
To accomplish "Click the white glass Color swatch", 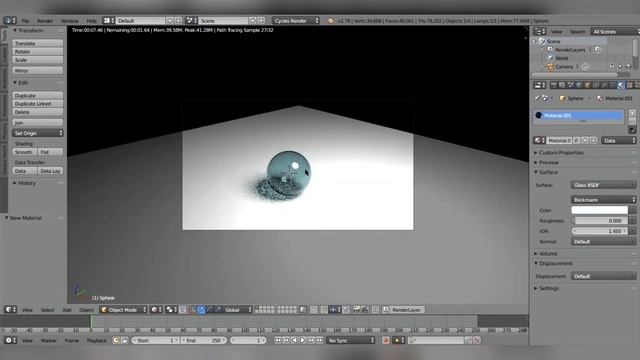I will pyautogui.click(x=599, y=210).
